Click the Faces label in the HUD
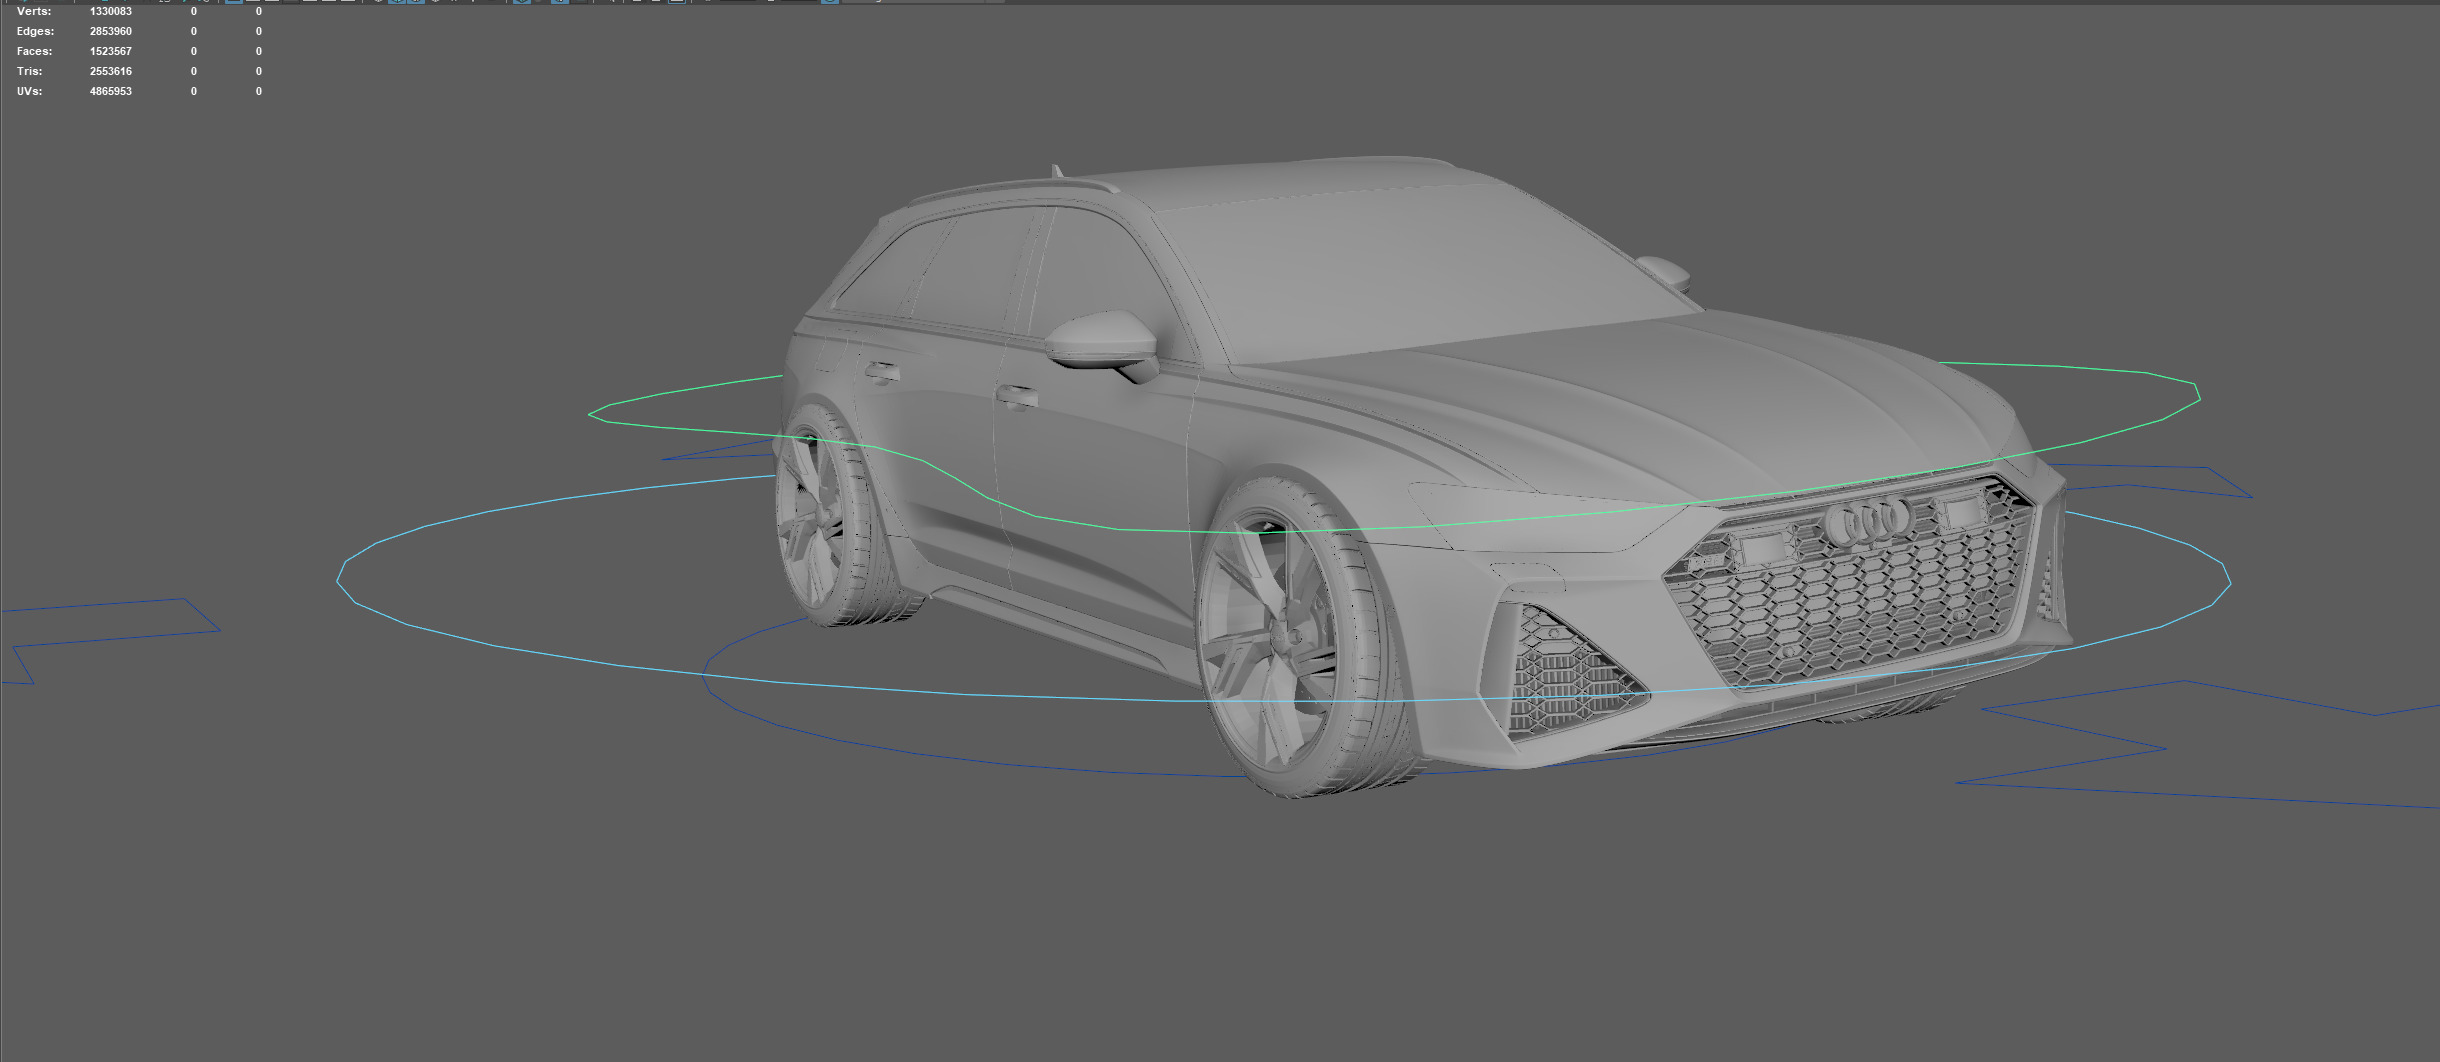 pyautogui.click(x=35, y=52)
